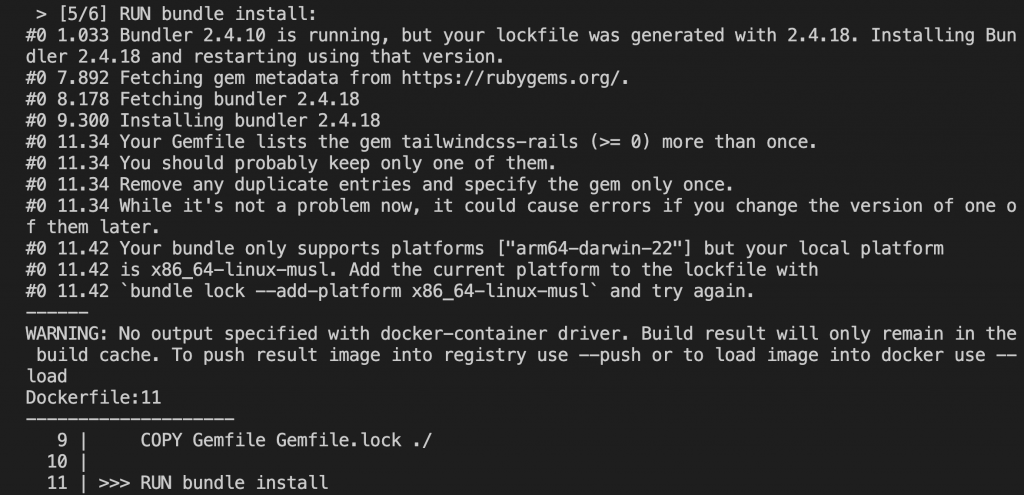
Task: Click the 'RUN bundle install' line 11 text
Action: 234,483
